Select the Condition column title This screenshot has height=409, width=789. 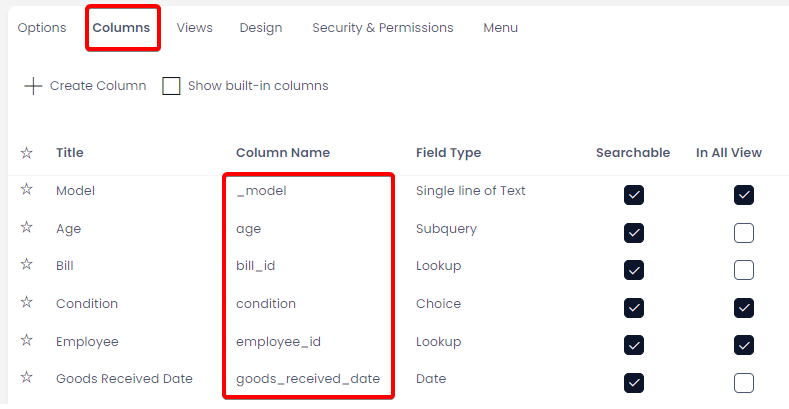click(x=87, y=304)
